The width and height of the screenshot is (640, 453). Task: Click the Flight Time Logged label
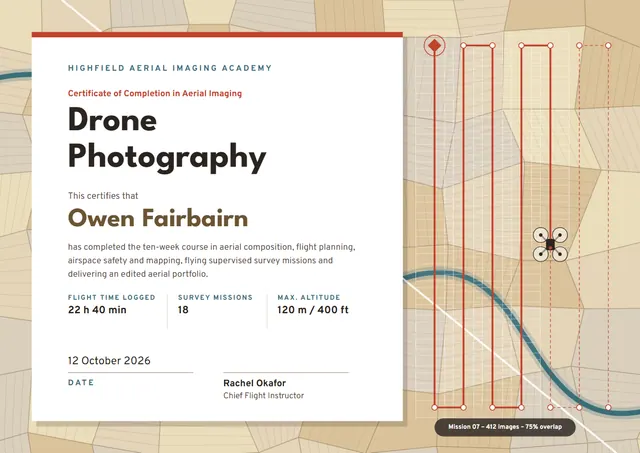(x=111, y=298)
